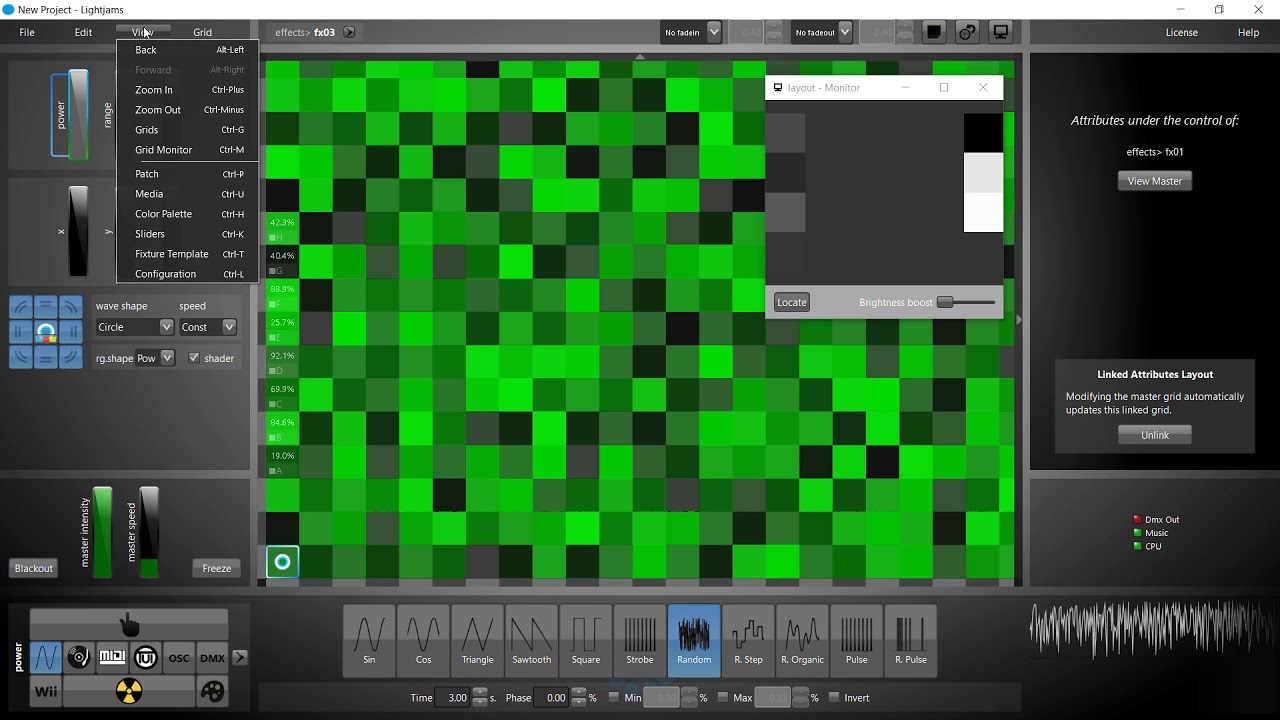Viewport: 1280px width, 720px height.
Task: Select the R. Pulse waveform
Action: [x=910, y=641]
